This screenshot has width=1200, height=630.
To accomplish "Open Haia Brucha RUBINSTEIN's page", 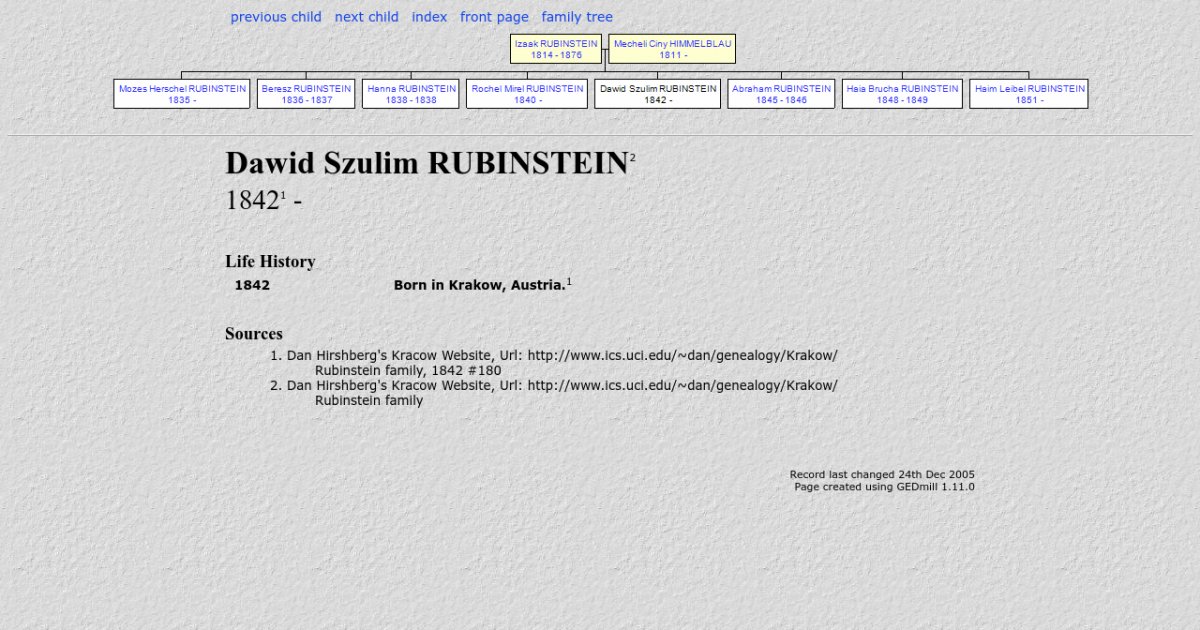I will pos(902,94).
